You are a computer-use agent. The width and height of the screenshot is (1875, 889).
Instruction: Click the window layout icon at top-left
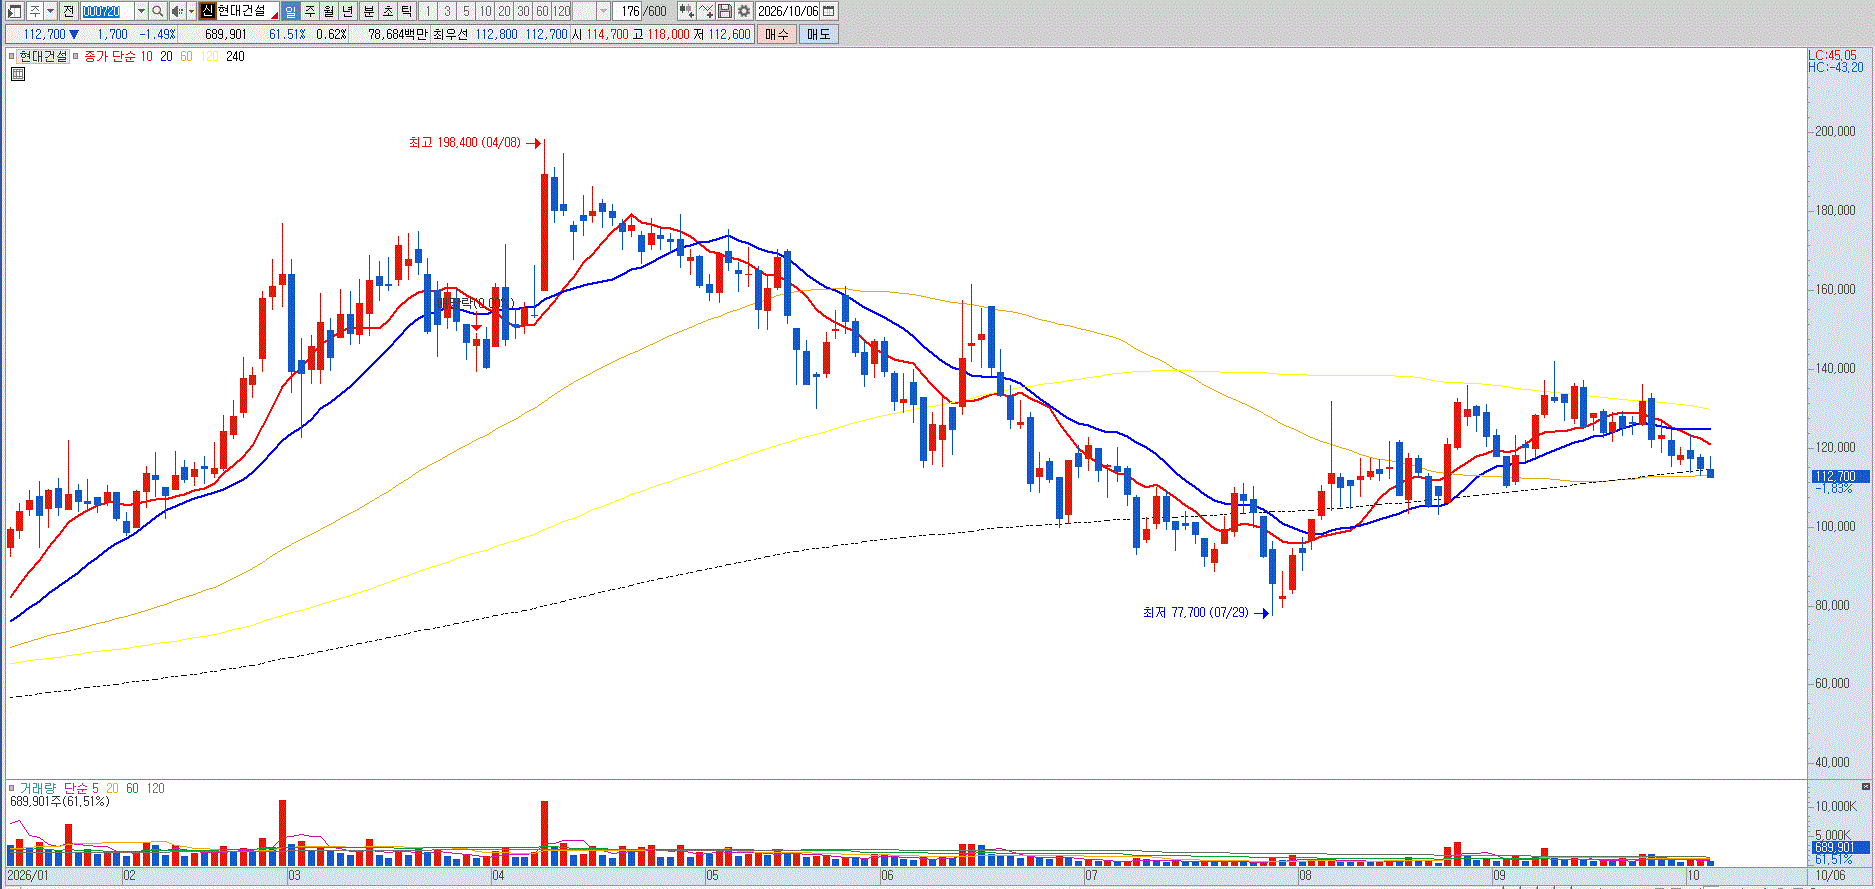14,11
